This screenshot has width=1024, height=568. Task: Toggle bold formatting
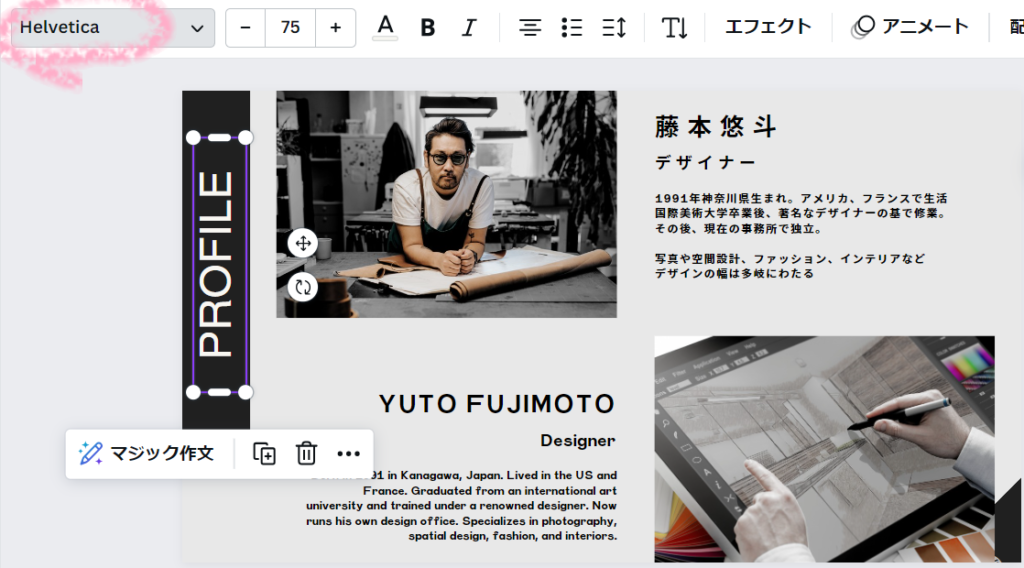coord(428,27)
